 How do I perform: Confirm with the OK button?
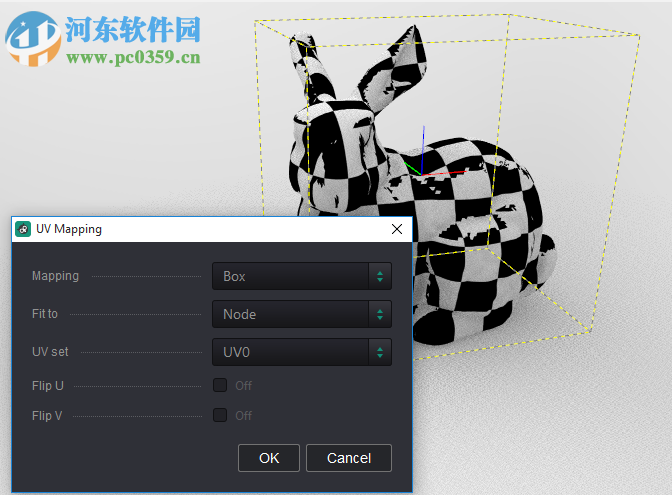point(269,458)
